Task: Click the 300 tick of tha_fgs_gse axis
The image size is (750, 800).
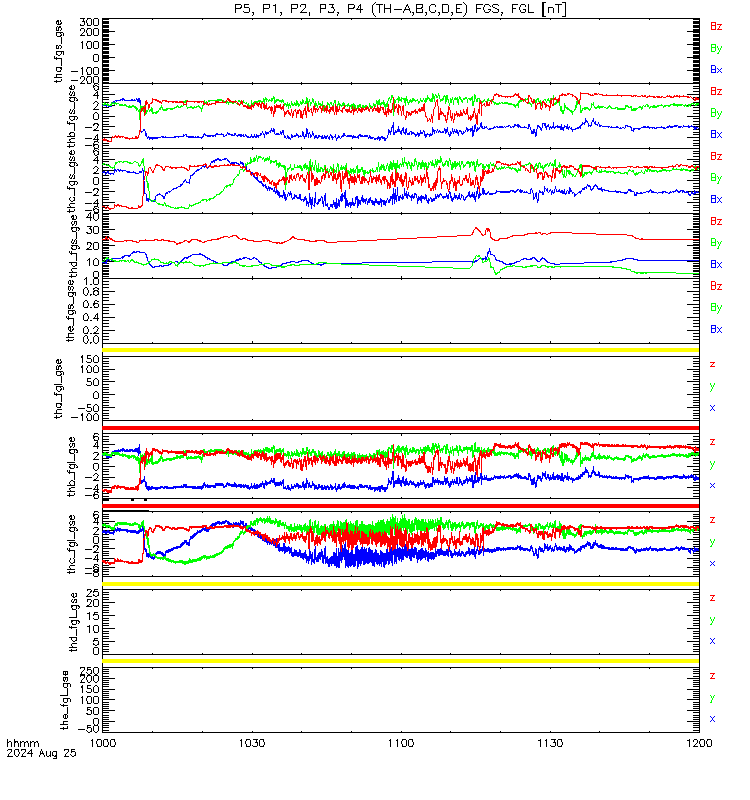Action: [89, 22]
